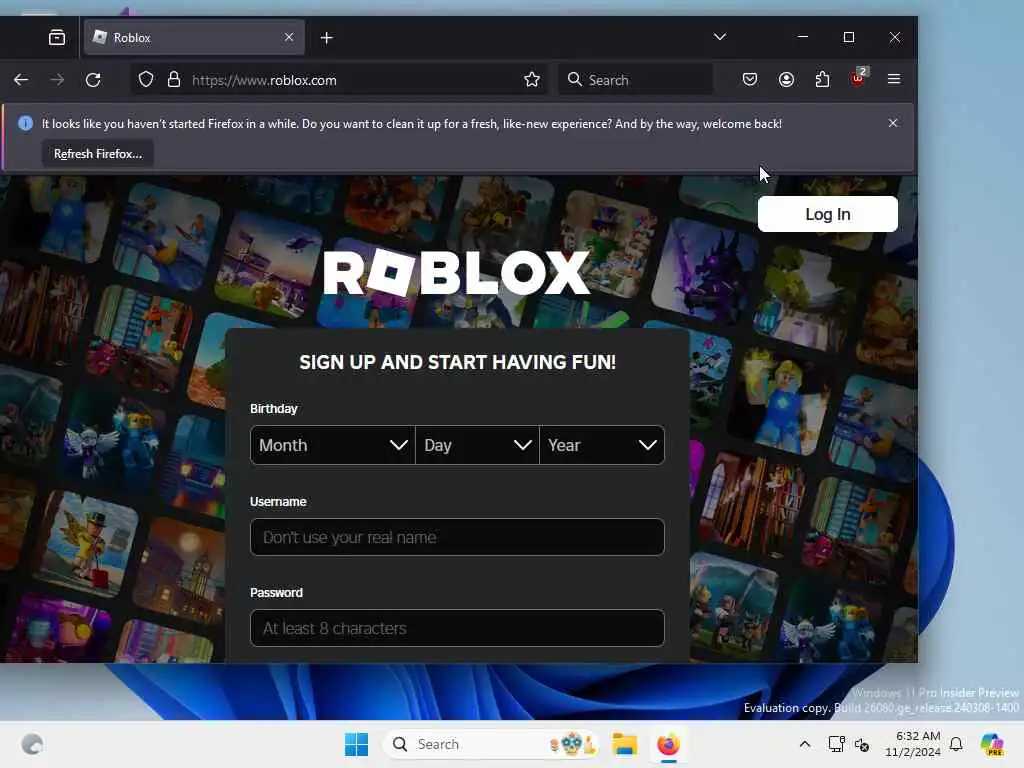Open the Firefox account icon

pyautogui.click(x=786, y=80)
